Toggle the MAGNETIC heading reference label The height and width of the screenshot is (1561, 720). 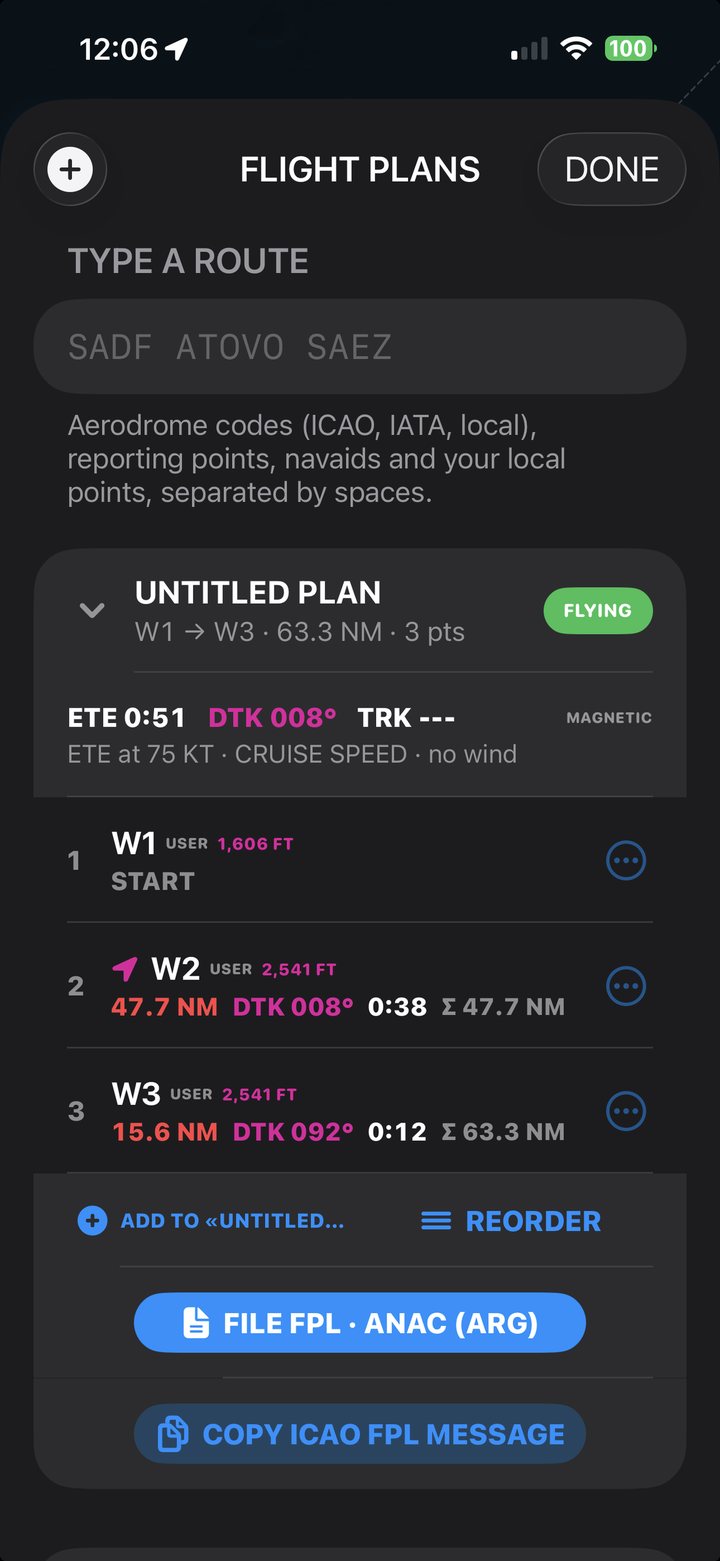coord(609,718)
